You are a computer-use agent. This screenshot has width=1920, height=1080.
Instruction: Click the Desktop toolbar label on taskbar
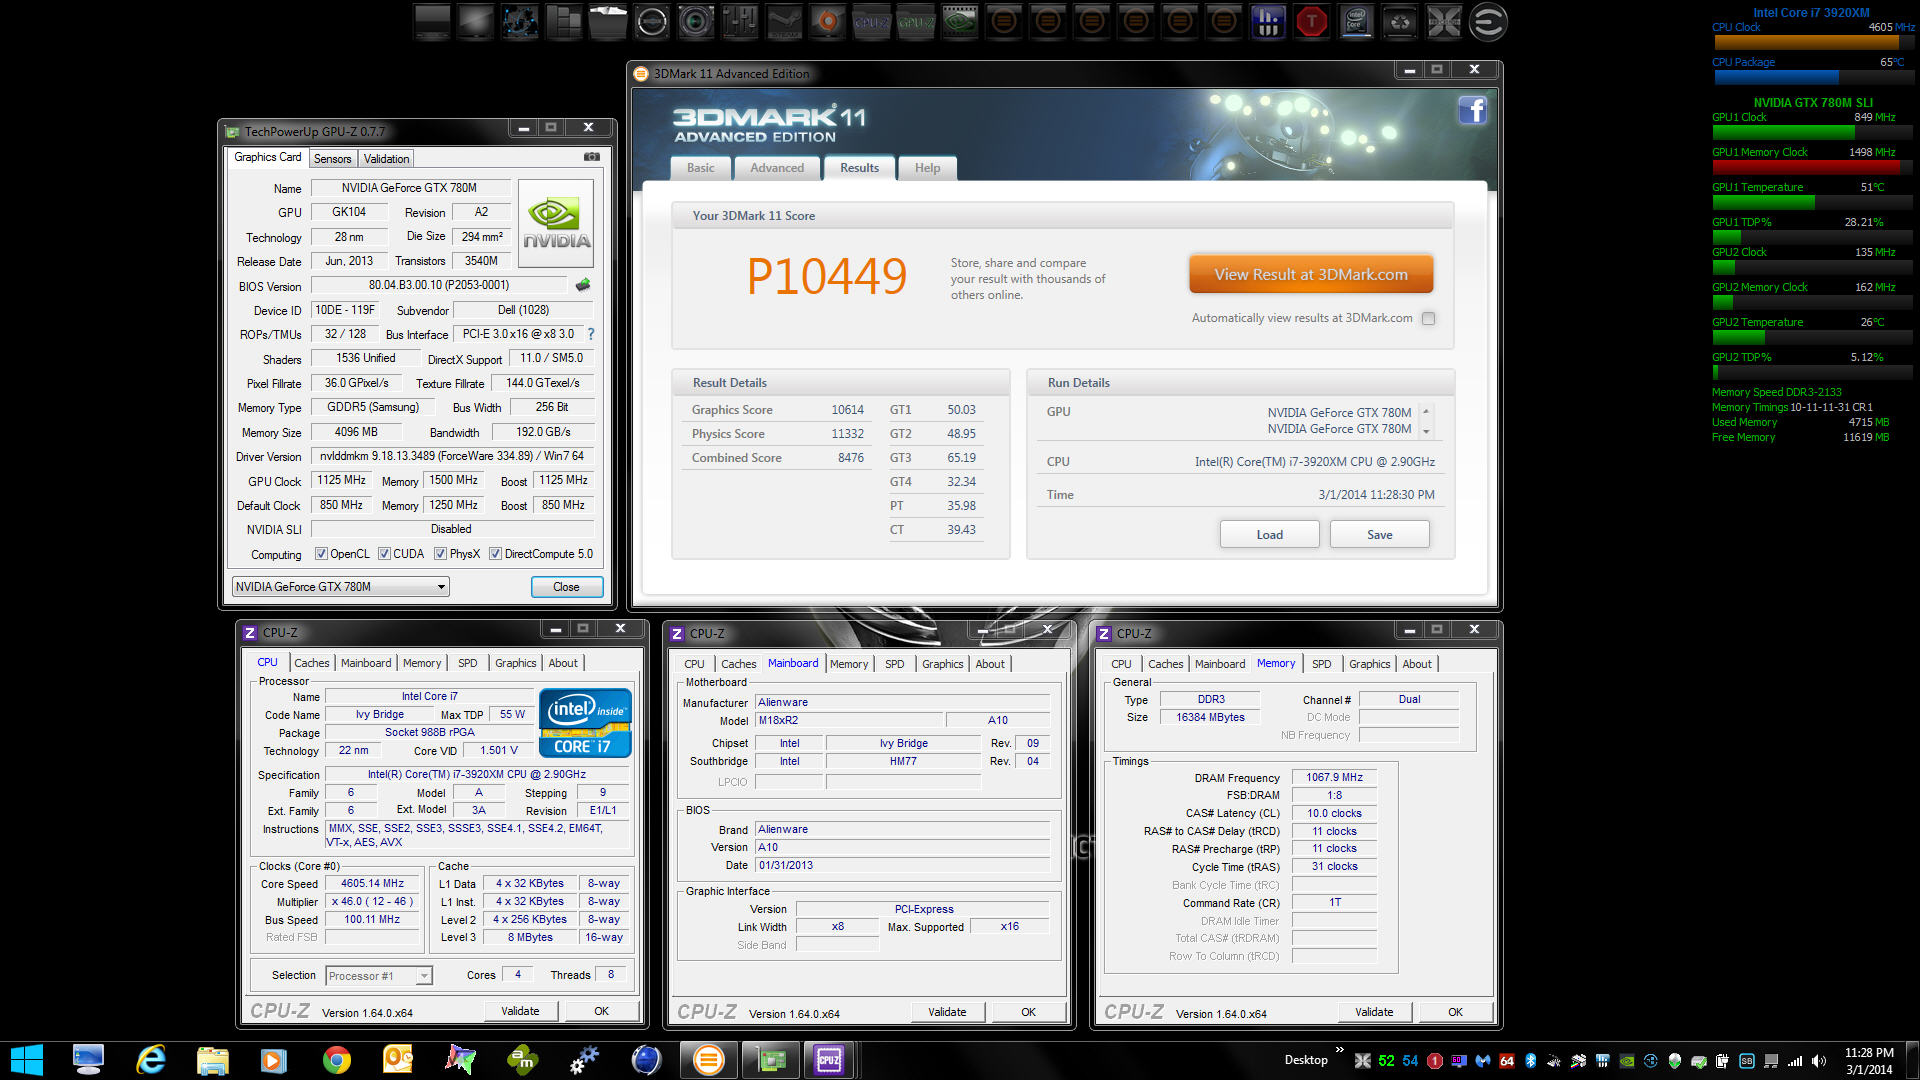1305,1060
